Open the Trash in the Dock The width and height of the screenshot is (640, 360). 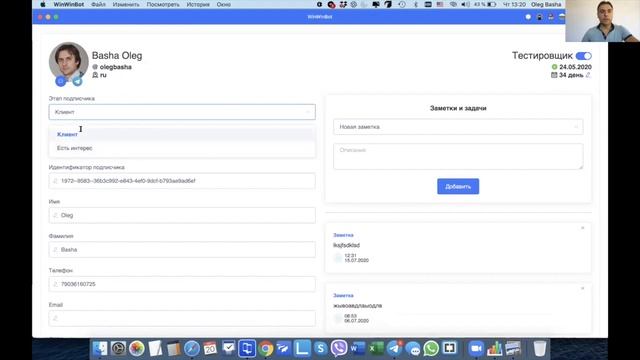[540, 348]
